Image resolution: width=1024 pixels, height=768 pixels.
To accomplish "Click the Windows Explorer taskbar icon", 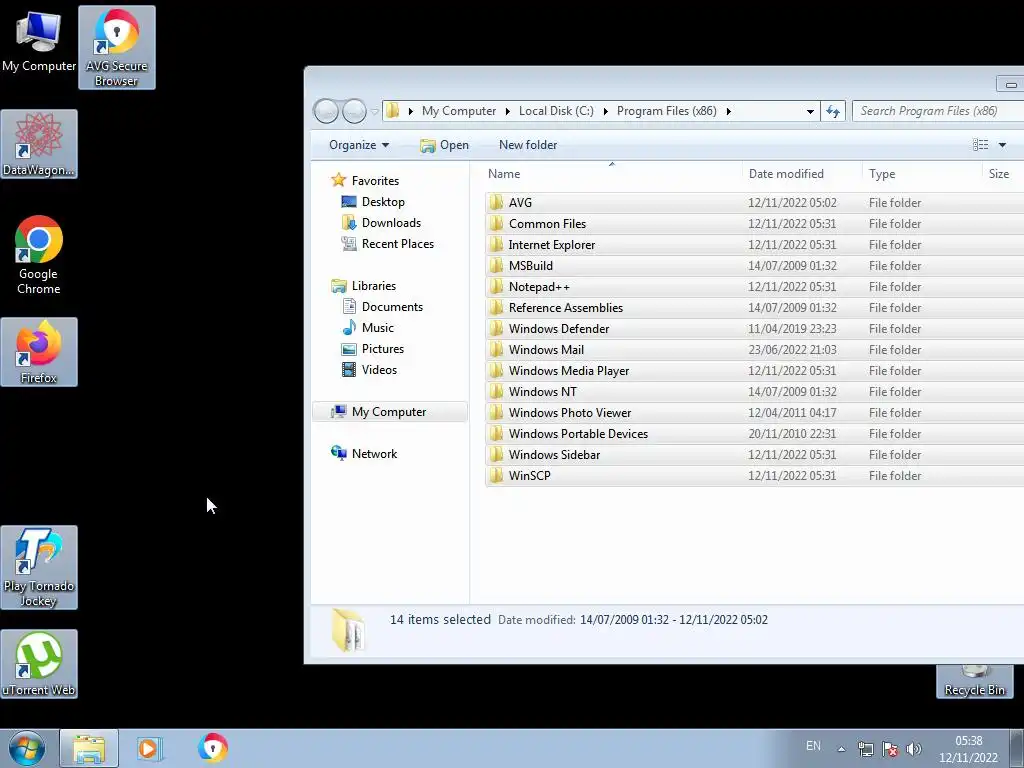I will 89,748.
